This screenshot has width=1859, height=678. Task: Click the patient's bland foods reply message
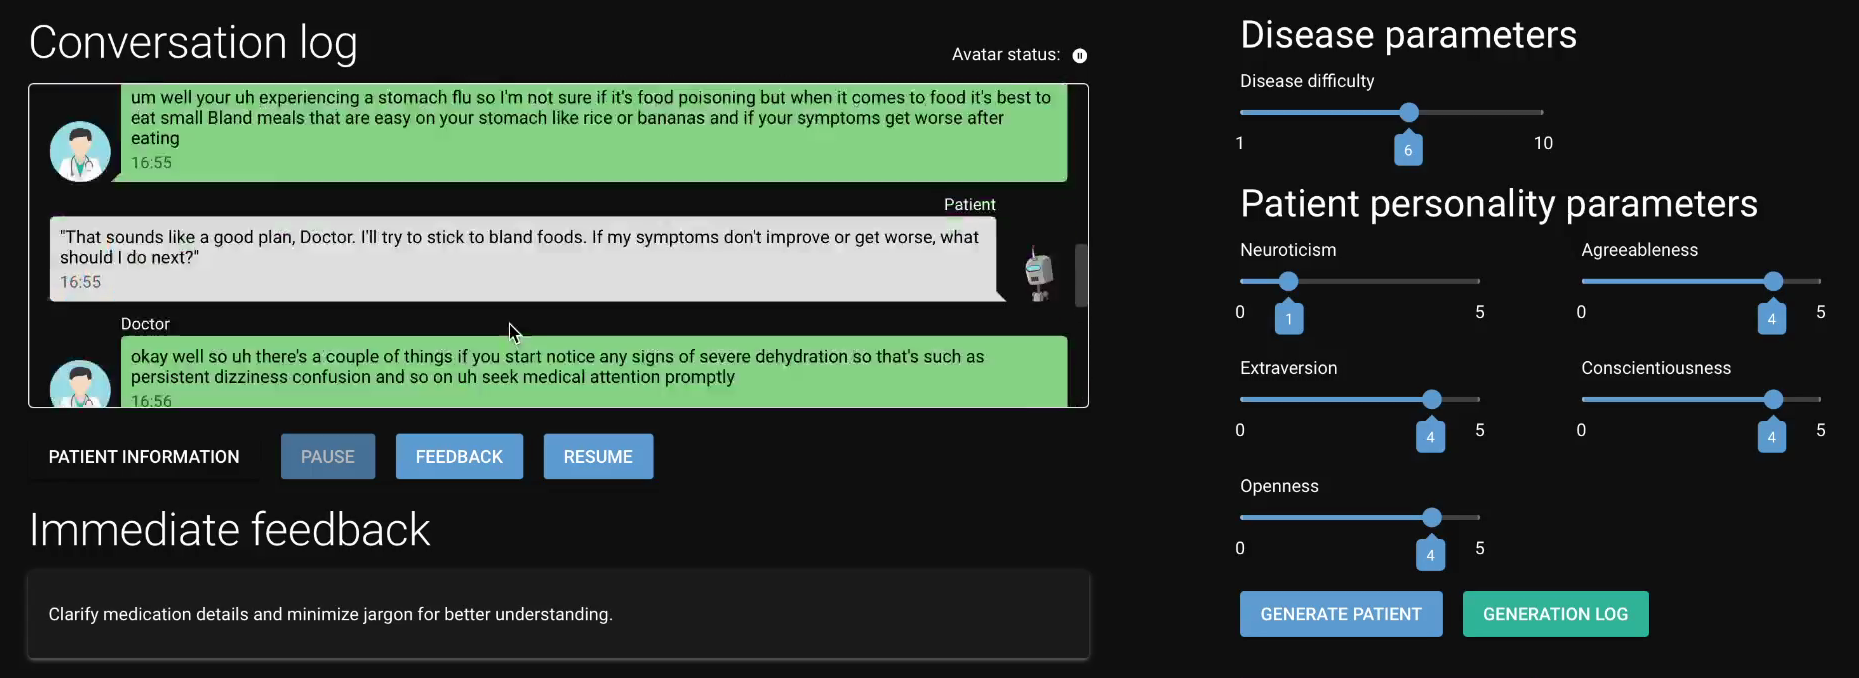pos(522,258)
